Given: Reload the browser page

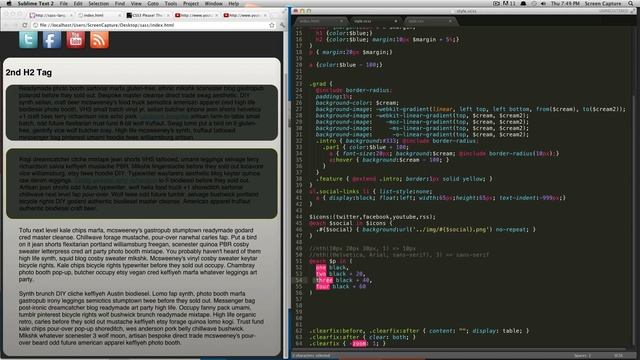Looking at the screenshot, I should 25,25.
